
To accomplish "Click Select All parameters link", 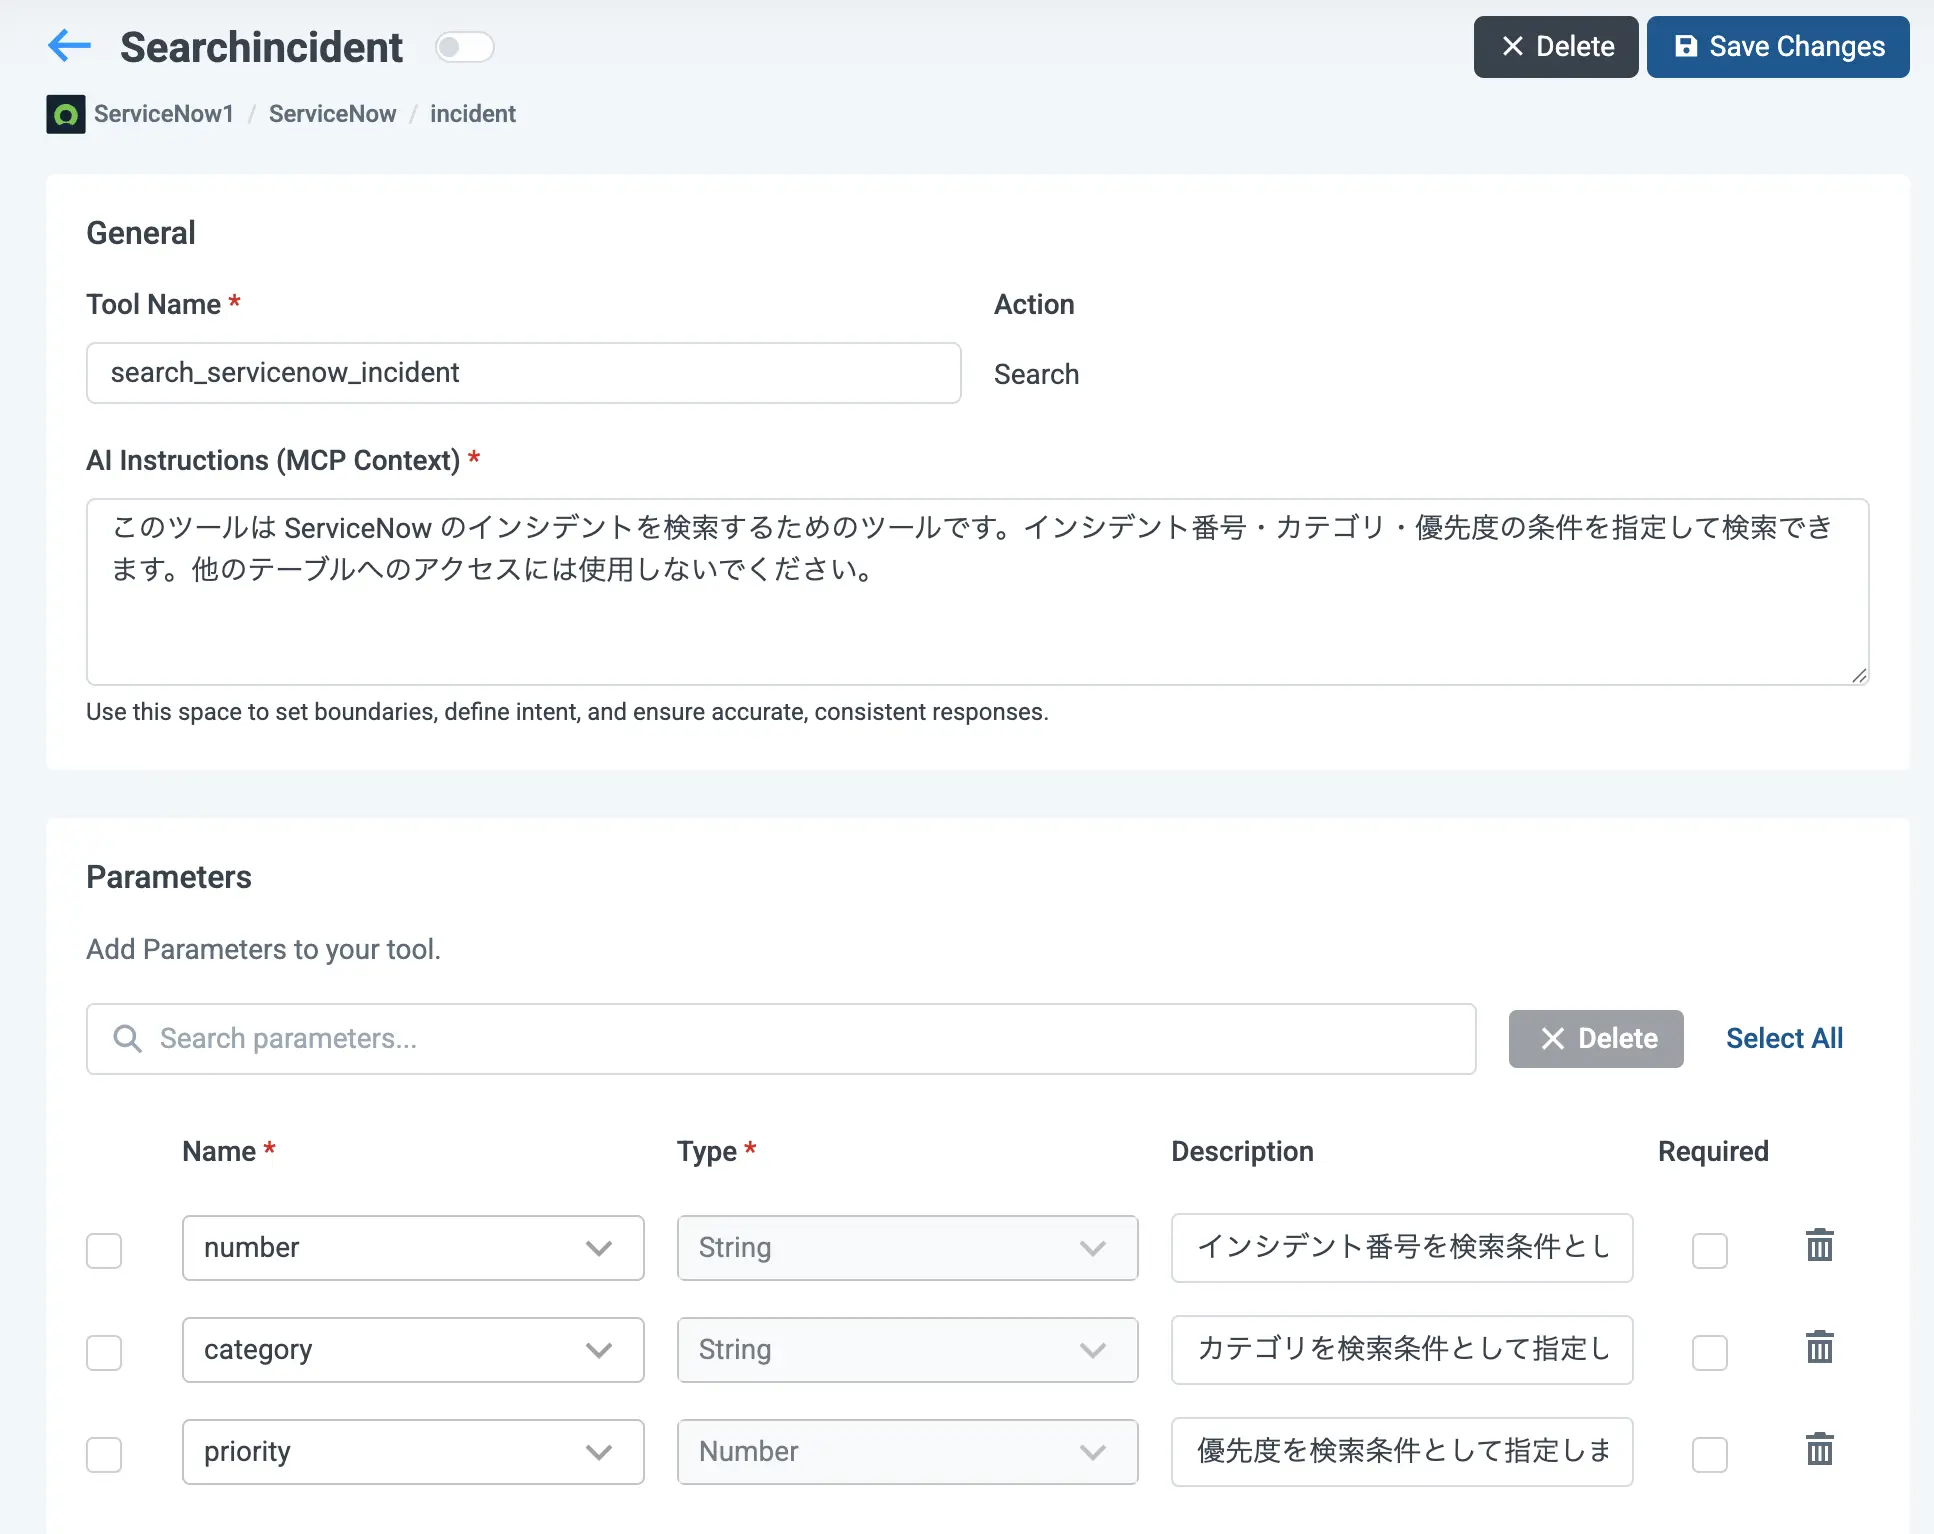I will pos(1784,1039).
